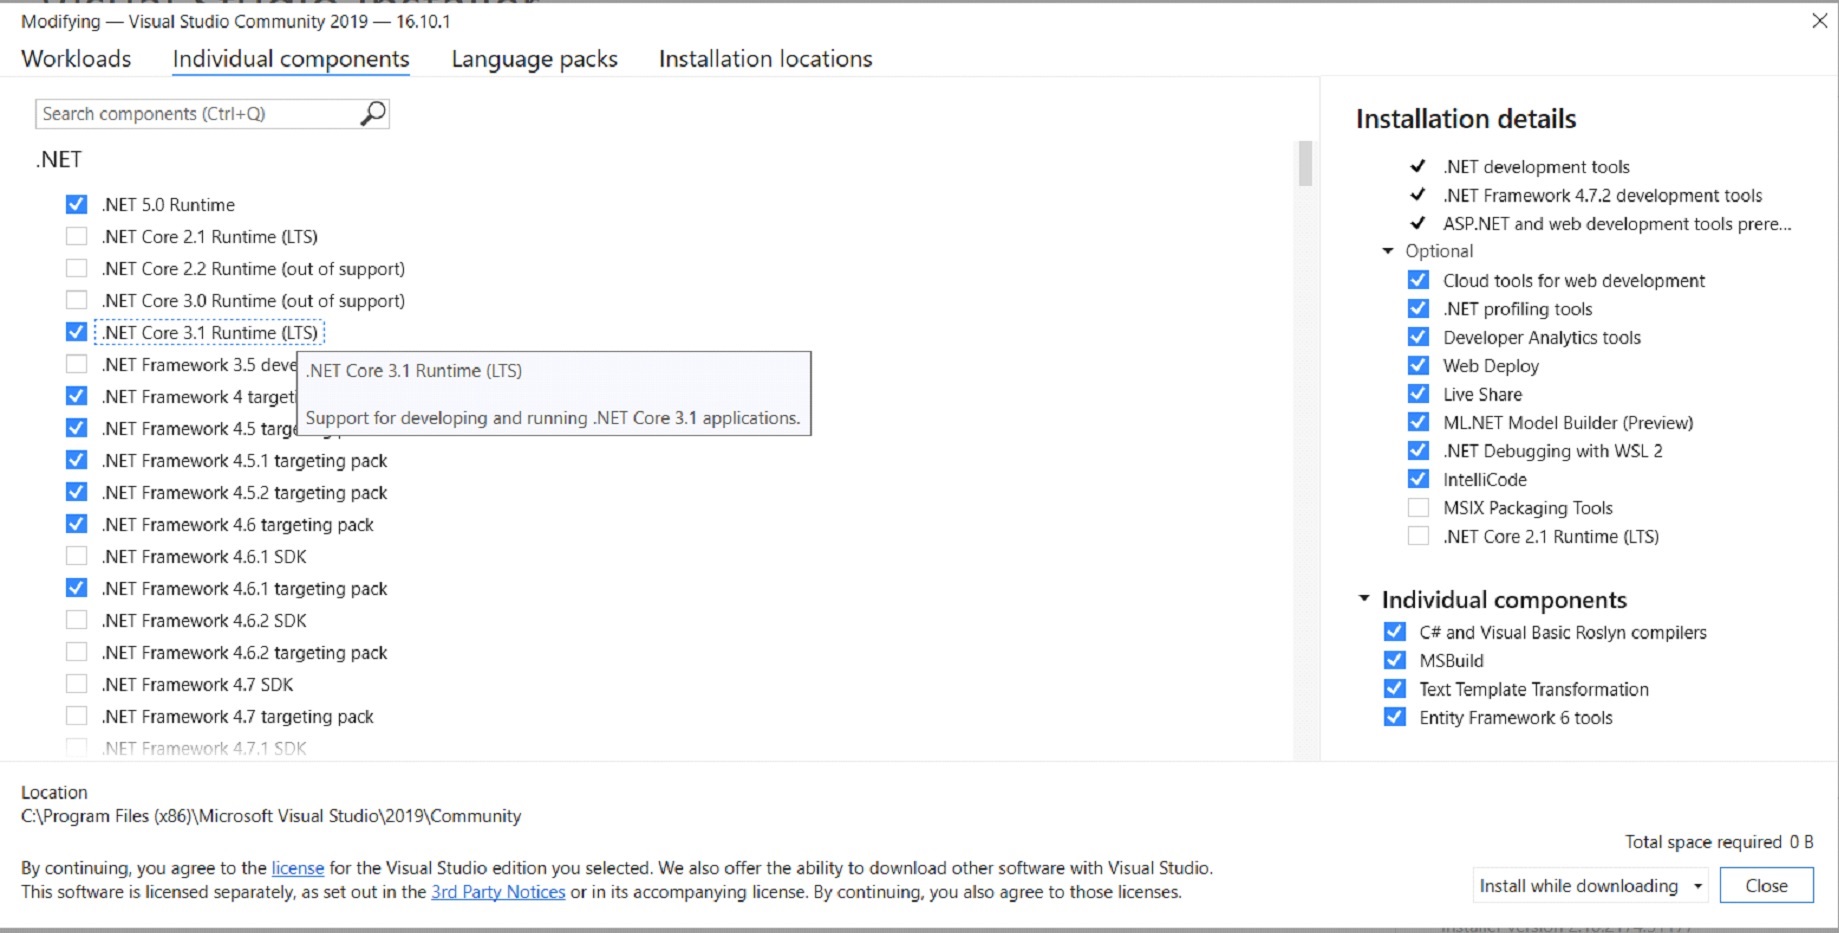Uncheck Text Template Transformation
Screen dimensions: 1839x933
tap(1395, 689)
